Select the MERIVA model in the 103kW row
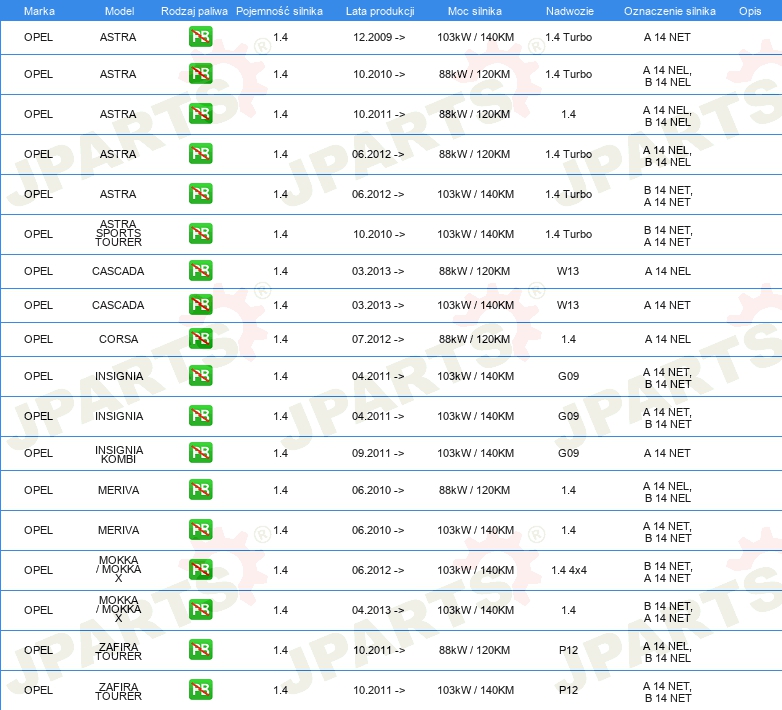Viewport: 782px width, 710px height. pos(118,530)
